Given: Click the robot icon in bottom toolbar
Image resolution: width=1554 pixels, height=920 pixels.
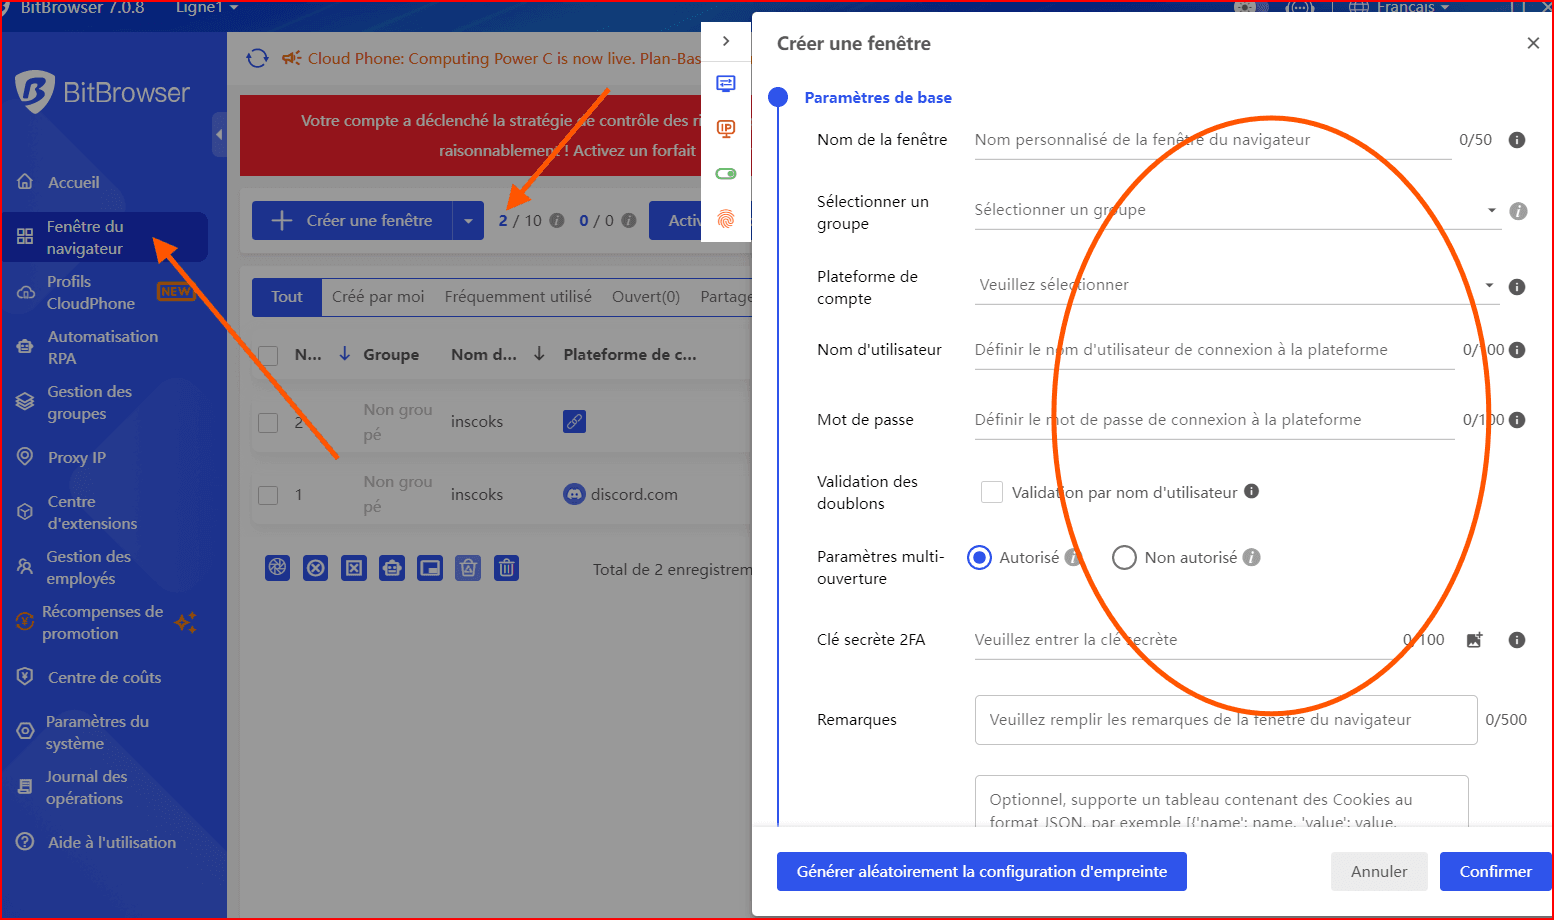Looking at the screenshot, I should coord(392,568).
